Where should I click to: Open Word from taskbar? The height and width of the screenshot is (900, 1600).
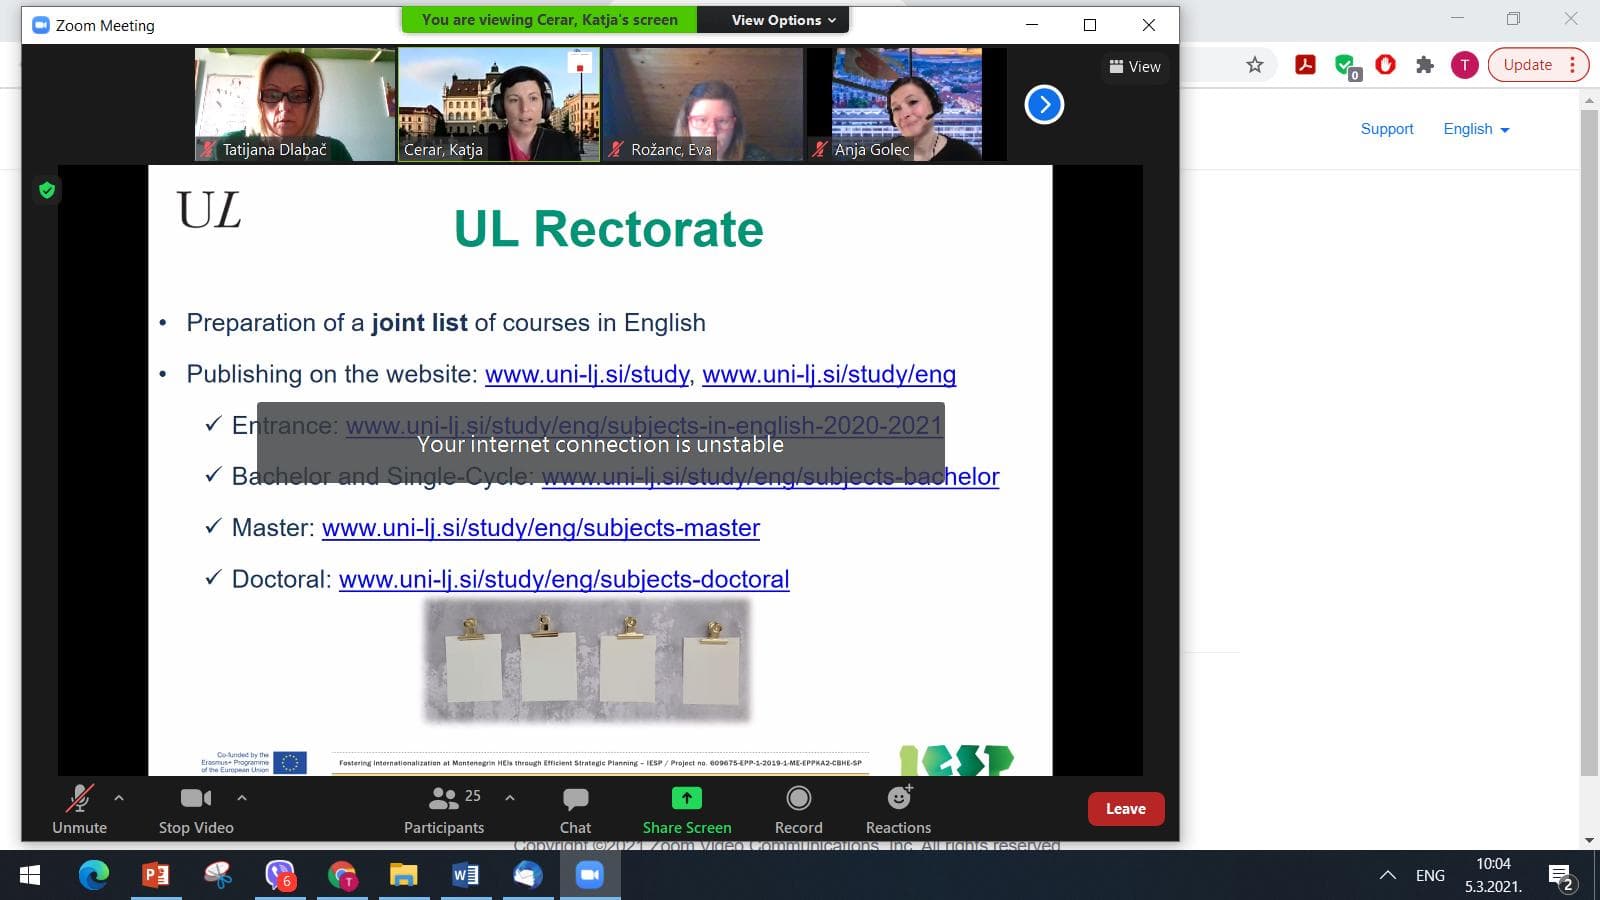(x=466, y=876)
